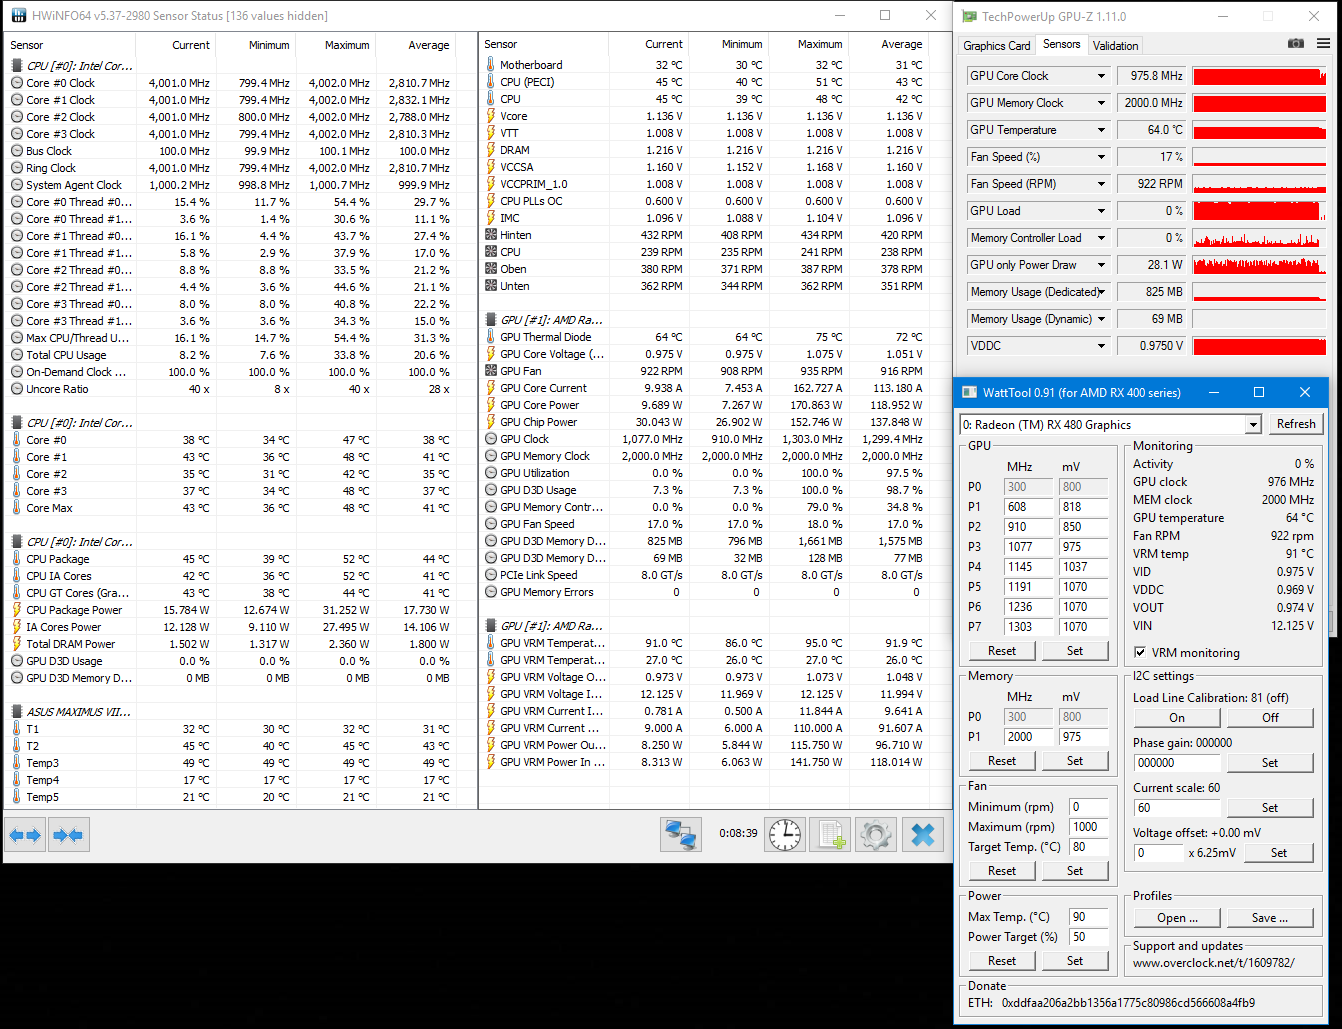Image resolution: width=1342 pixels, height=1029 pixels.
Task: Open the Memory Controller Load dropdown
Action: [x=1101, y=238]
